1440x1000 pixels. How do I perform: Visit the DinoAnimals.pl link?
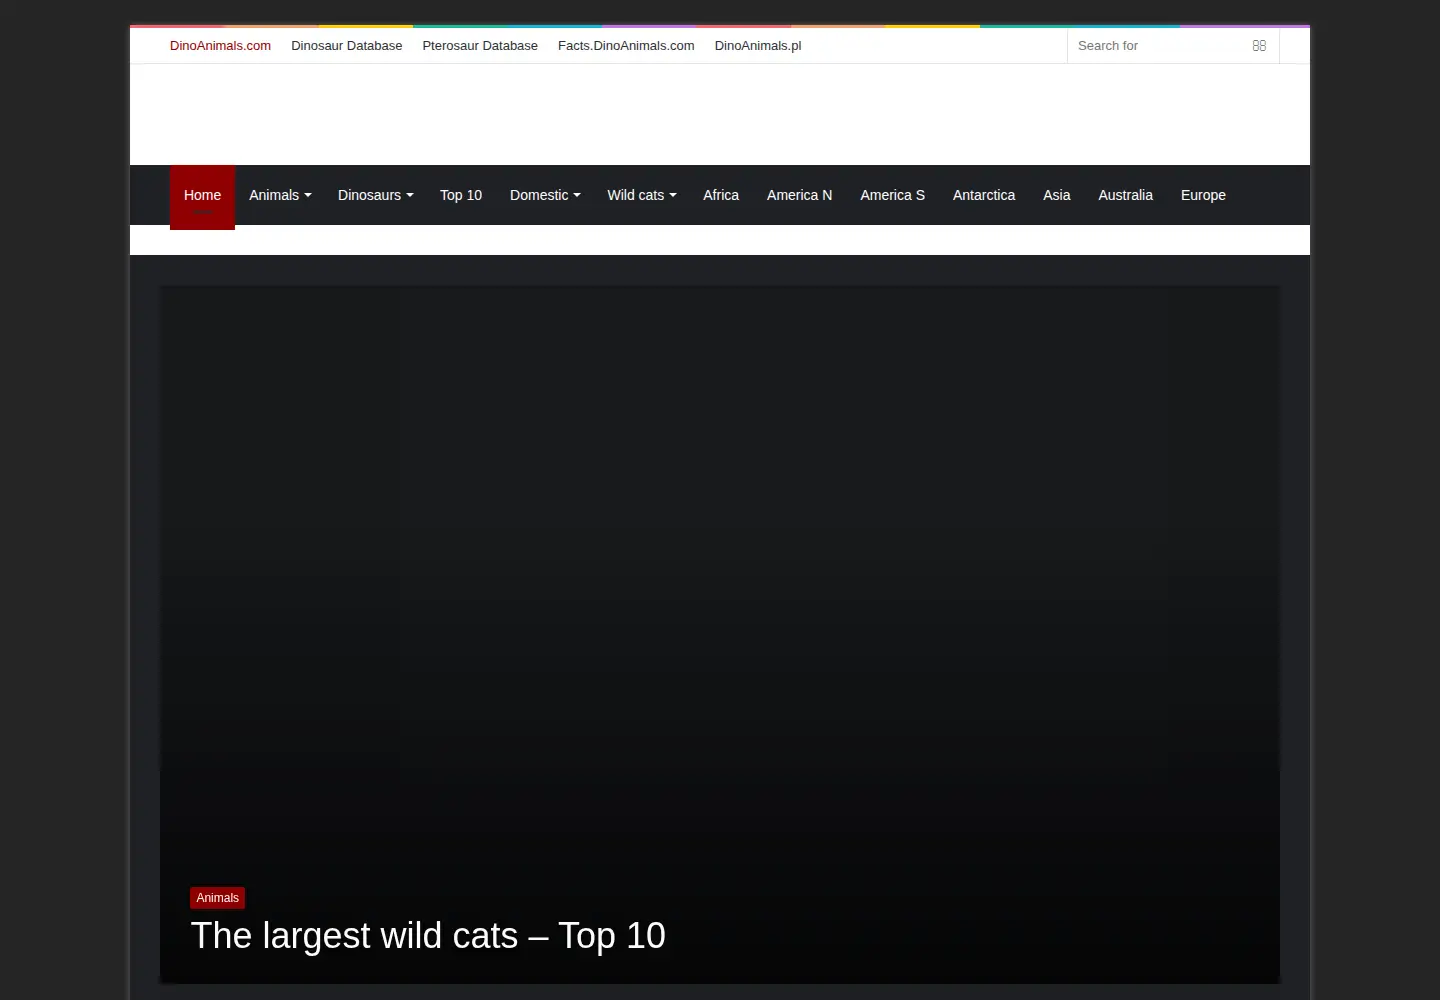[x=758, y=46]
